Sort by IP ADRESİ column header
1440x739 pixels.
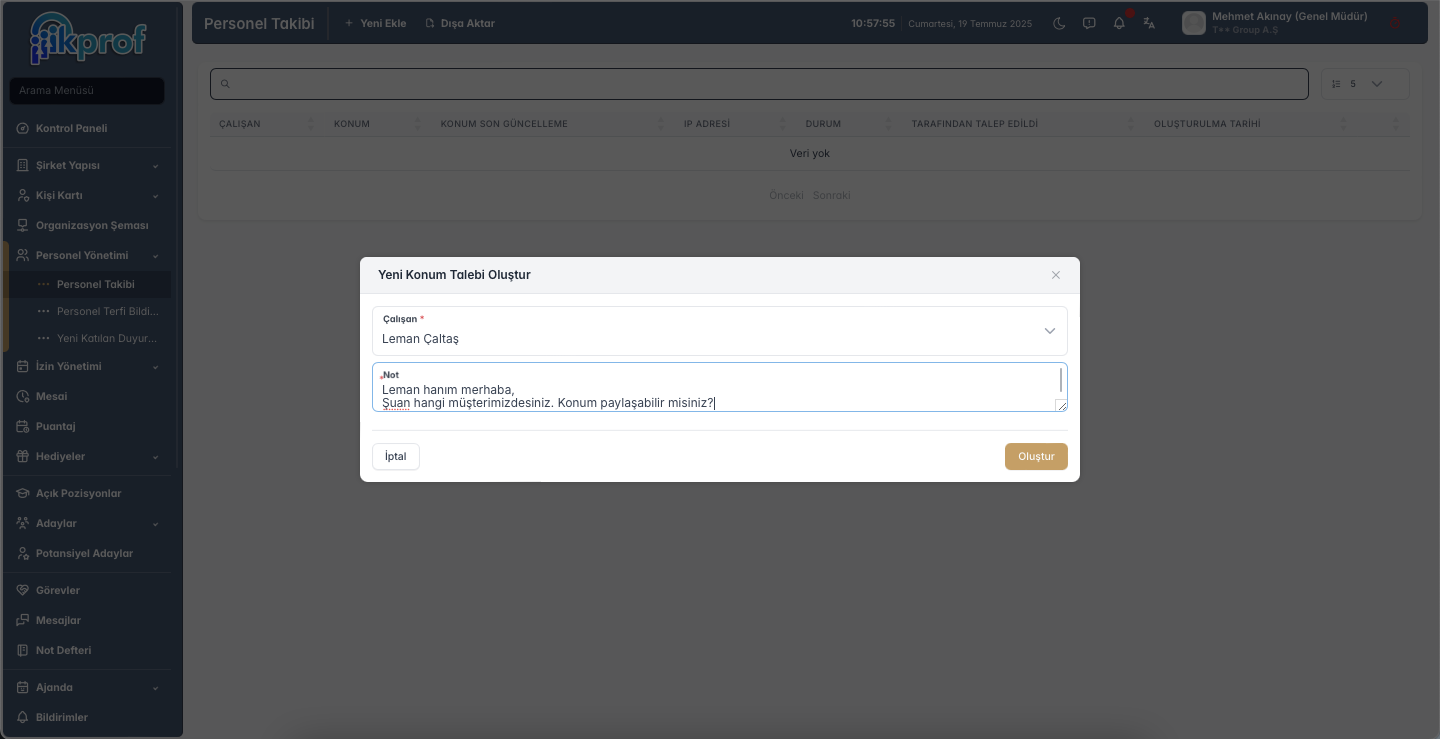707,124
